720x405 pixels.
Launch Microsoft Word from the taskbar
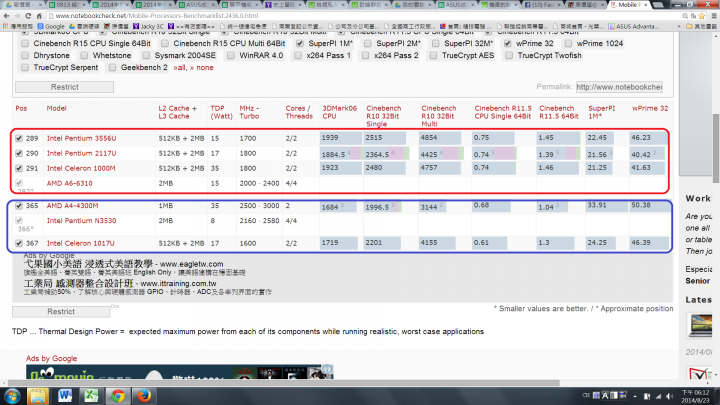pos(65,396)
